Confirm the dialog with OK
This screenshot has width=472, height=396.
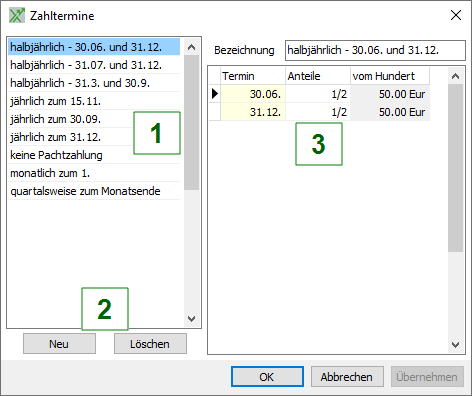[x=267, y=377]
